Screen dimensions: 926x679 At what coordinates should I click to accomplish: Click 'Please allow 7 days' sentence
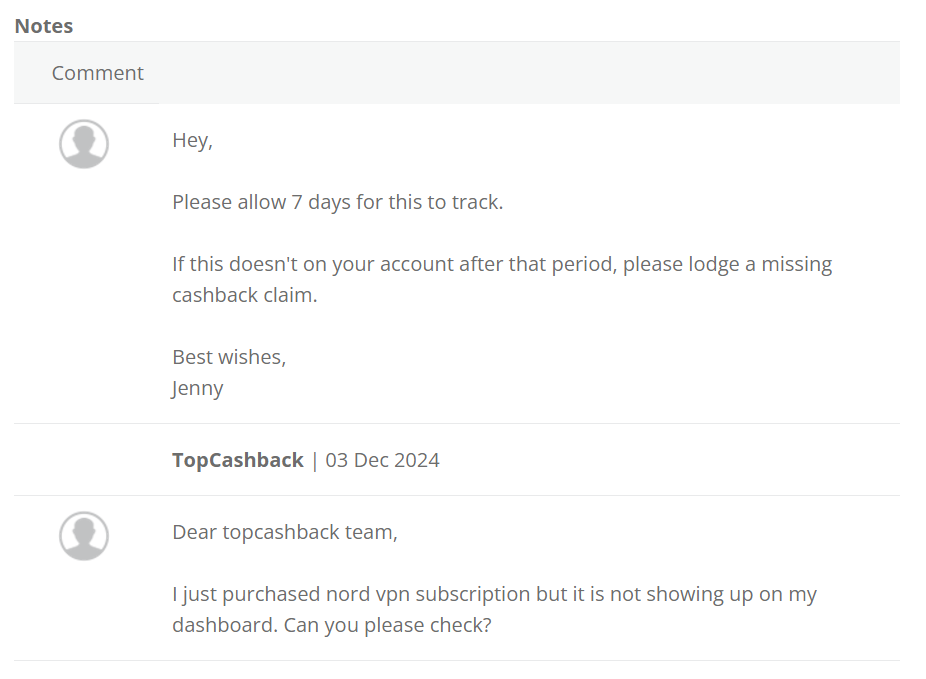click(338, 203)
